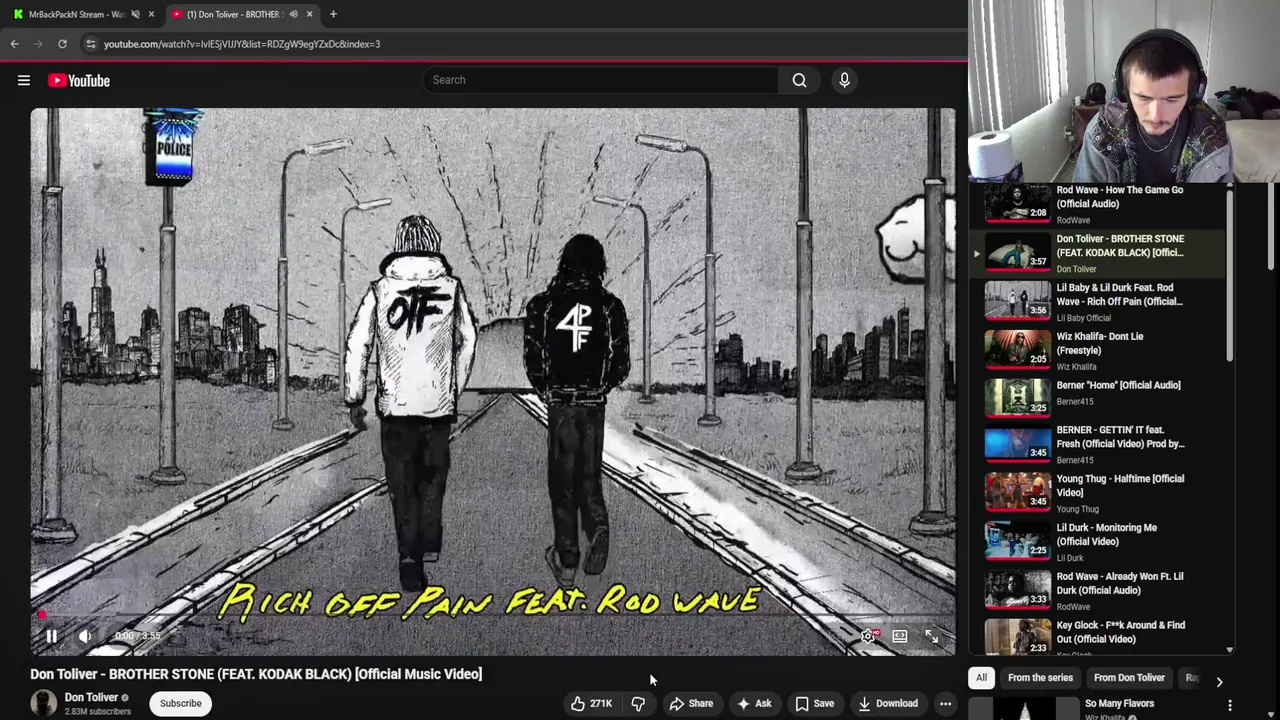
Task: Play Lil Baby Rich Off Pain thumbnail
Action: (1017, 301)
